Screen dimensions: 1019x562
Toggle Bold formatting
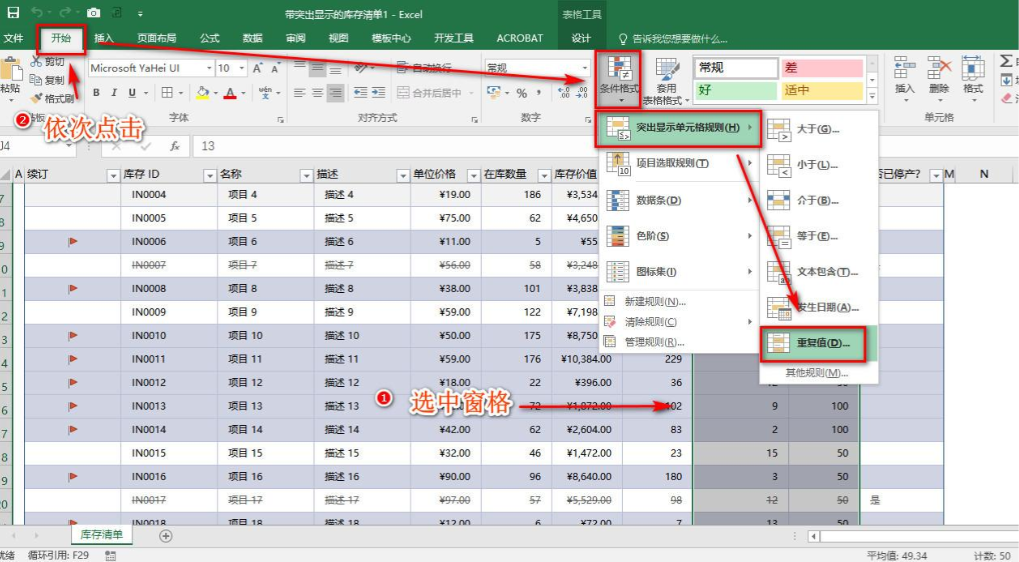point(96,93)
